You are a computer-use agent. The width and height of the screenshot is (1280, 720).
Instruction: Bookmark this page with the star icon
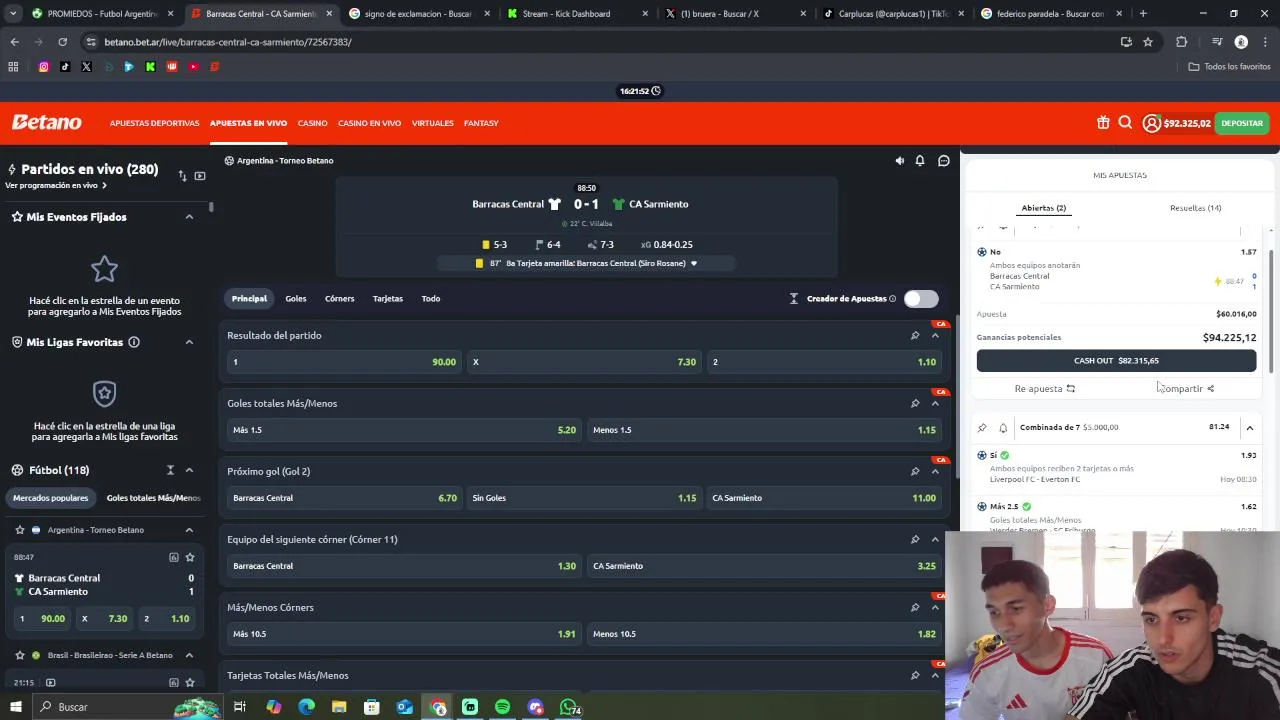click(1148, 42)
